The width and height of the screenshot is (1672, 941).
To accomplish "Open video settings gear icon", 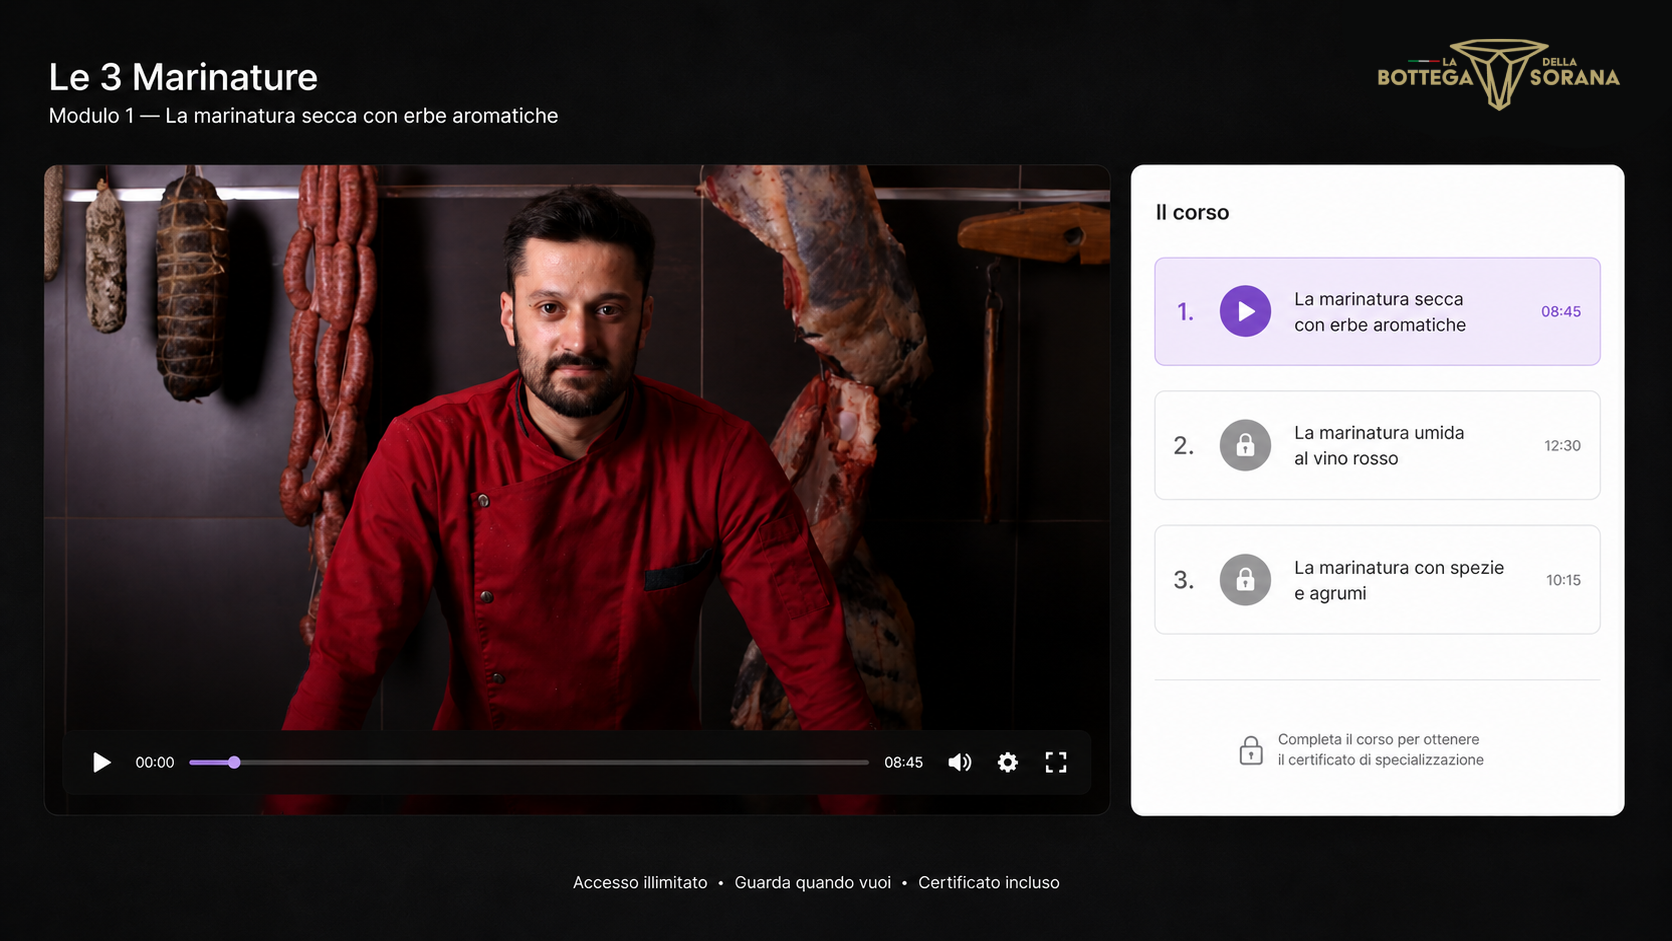I will [1008, 762].
